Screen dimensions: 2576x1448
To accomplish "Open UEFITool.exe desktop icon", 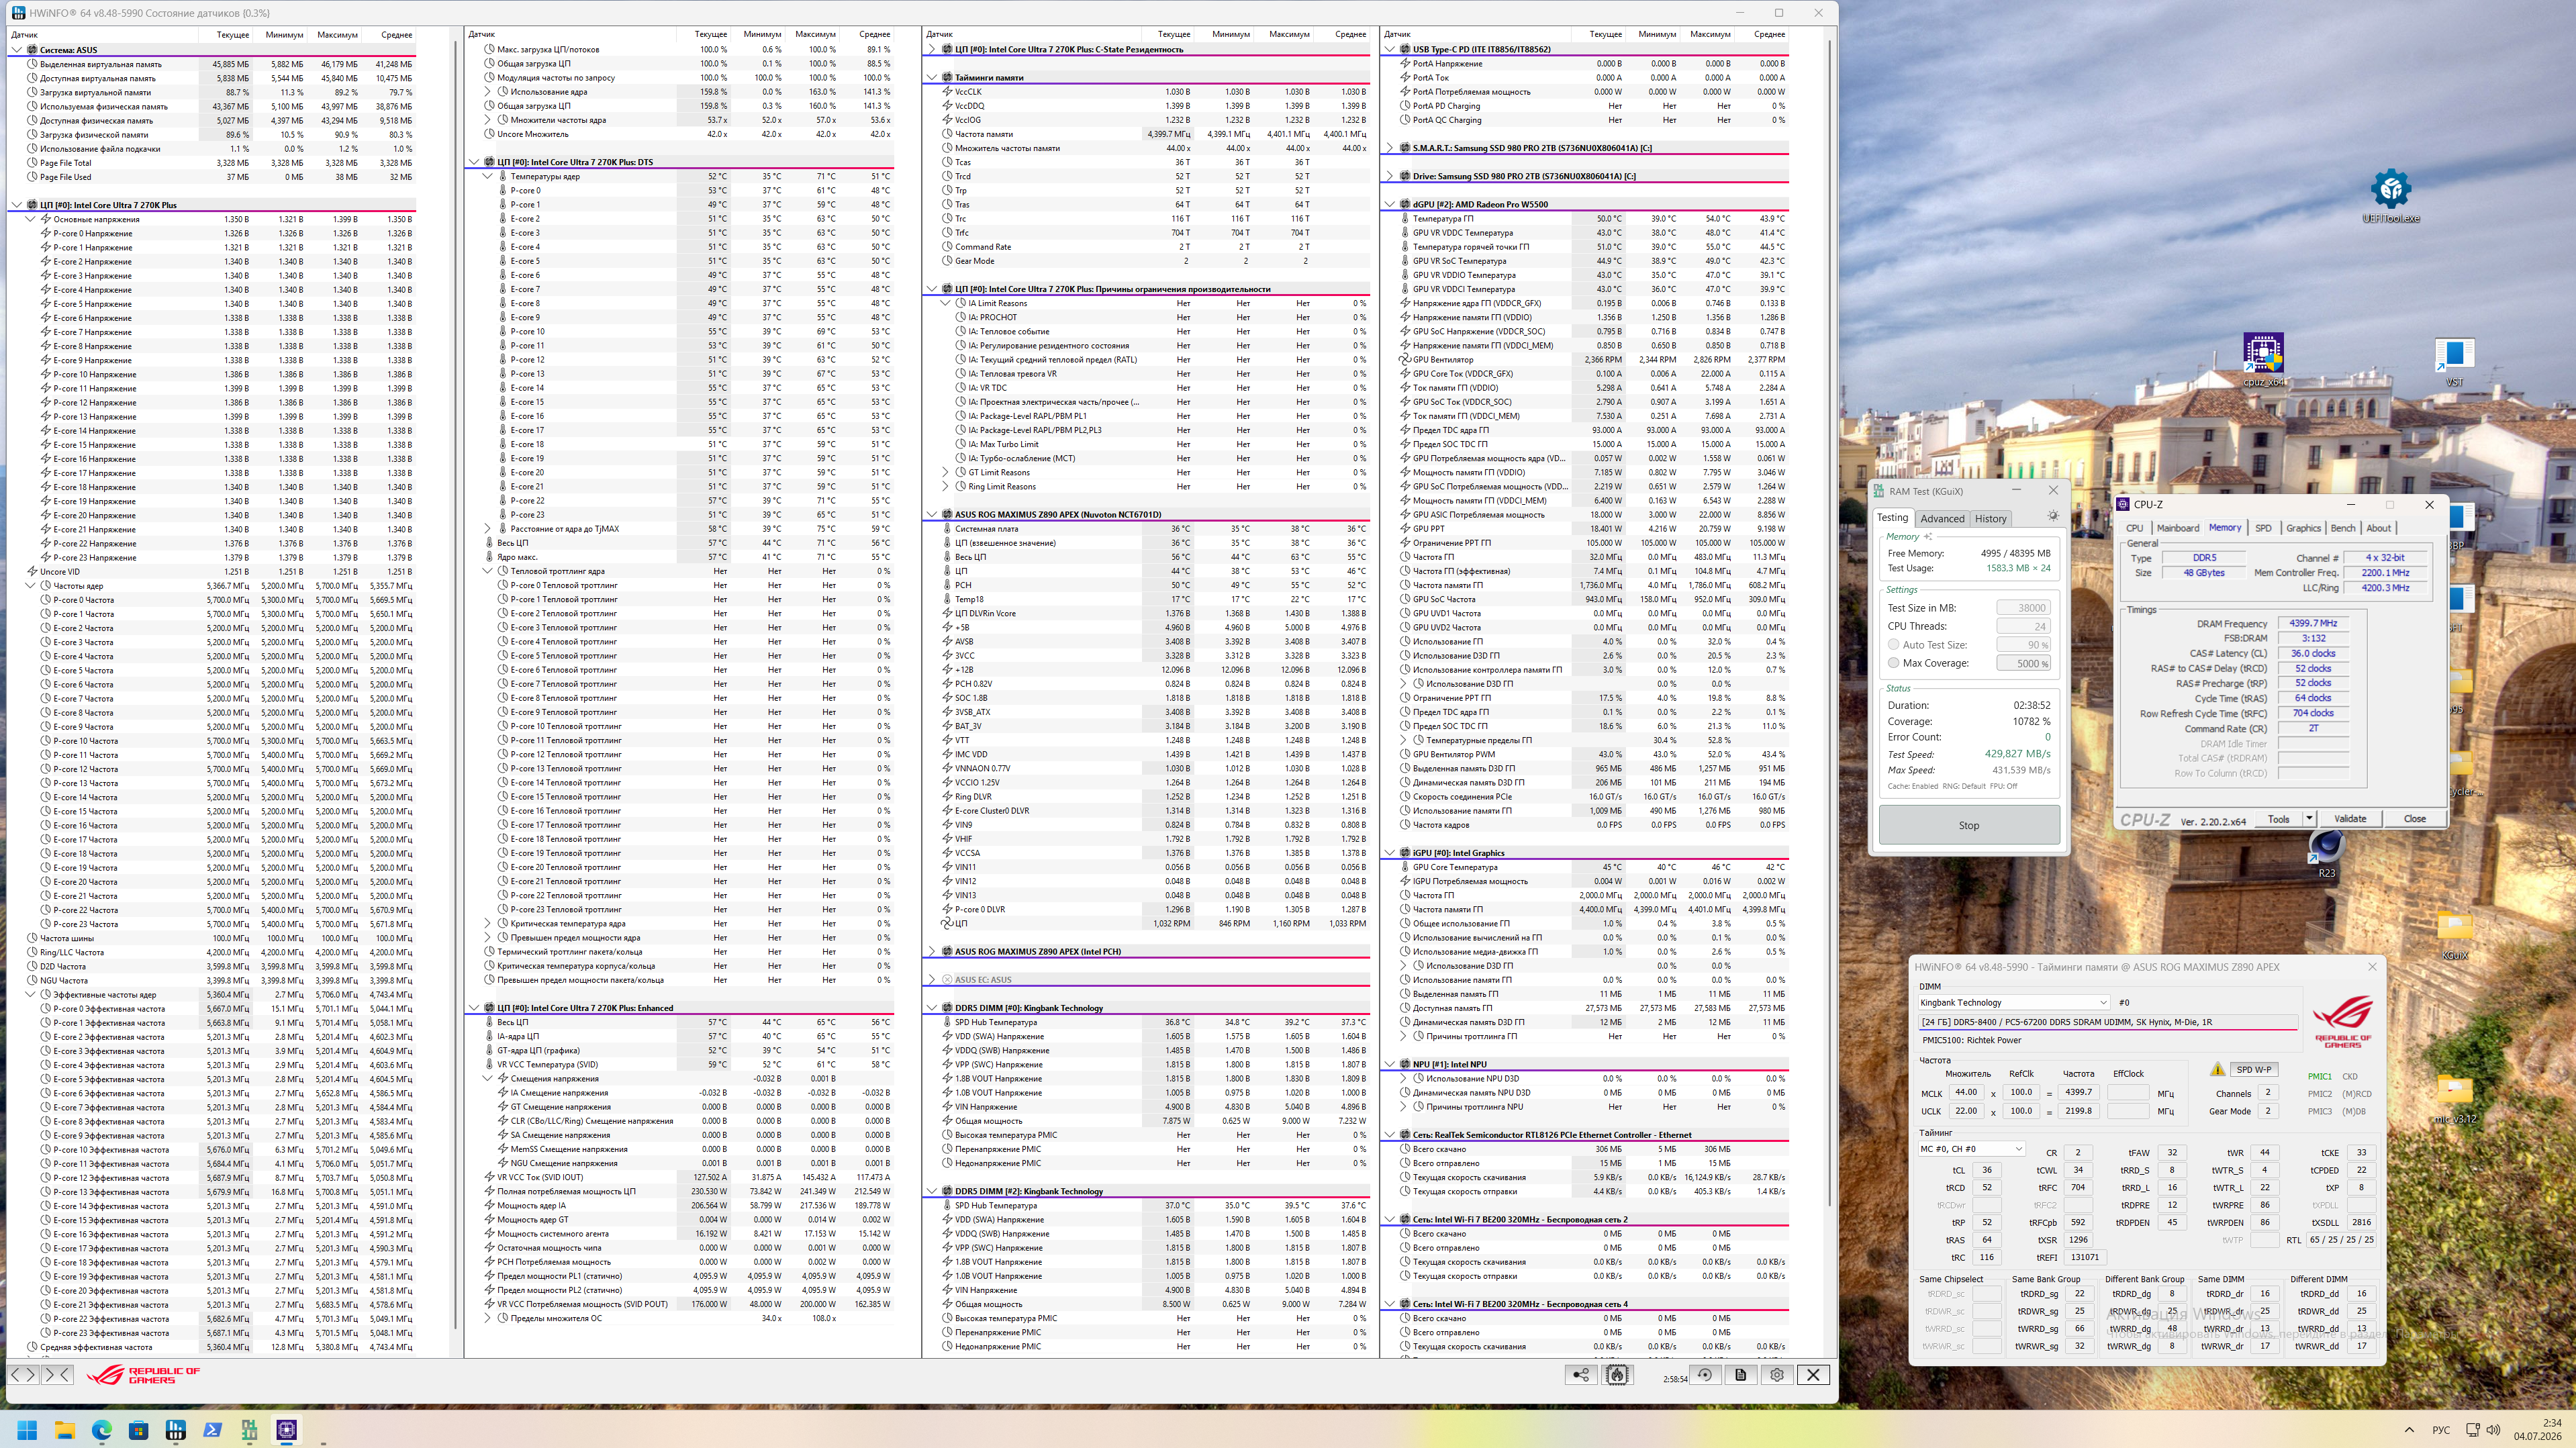I will (2391, 196).
